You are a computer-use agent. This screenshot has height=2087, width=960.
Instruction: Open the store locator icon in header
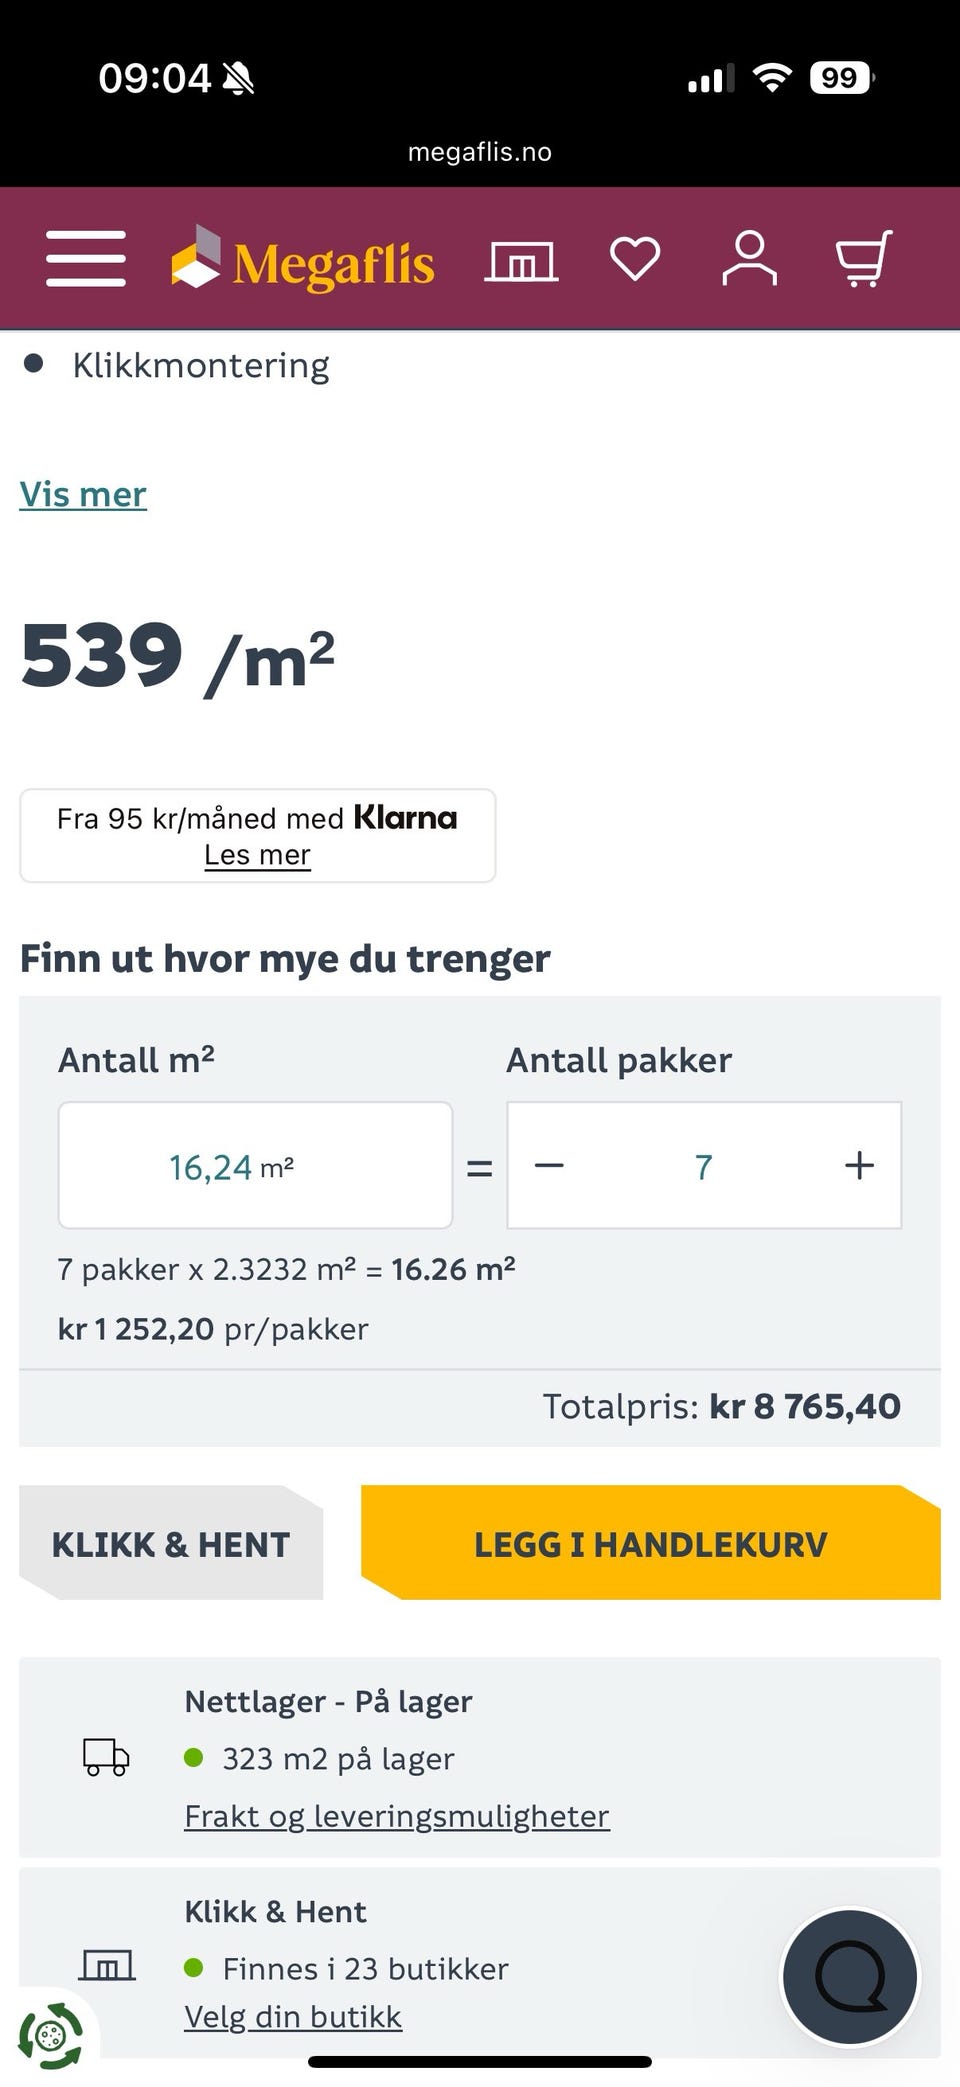click(521, 260)
